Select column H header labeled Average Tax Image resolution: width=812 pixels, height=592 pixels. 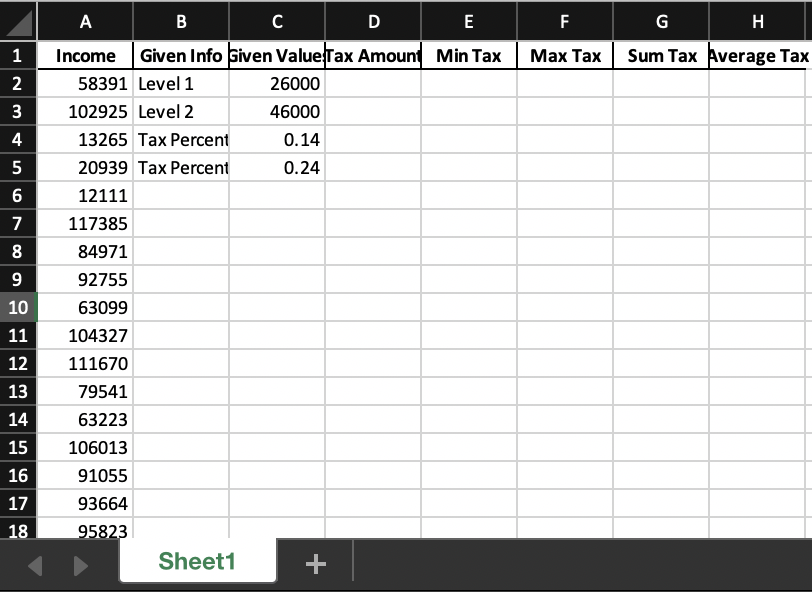pos(759,21)
